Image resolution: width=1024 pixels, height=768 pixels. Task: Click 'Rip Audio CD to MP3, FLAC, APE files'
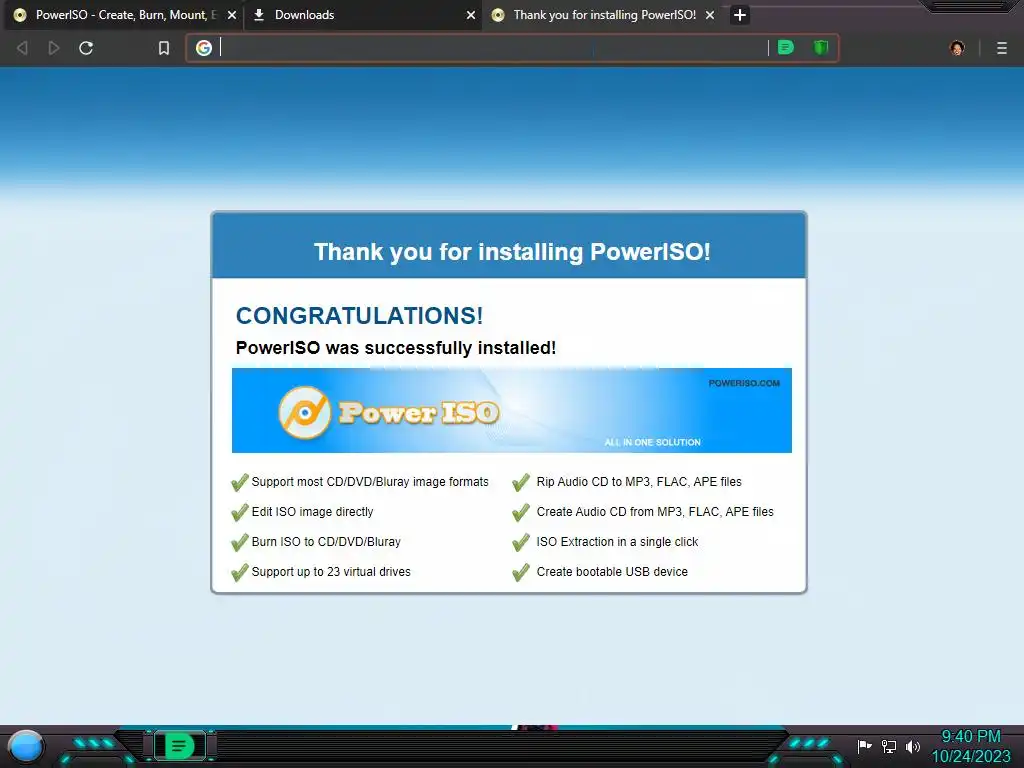[x=639, y=482]
